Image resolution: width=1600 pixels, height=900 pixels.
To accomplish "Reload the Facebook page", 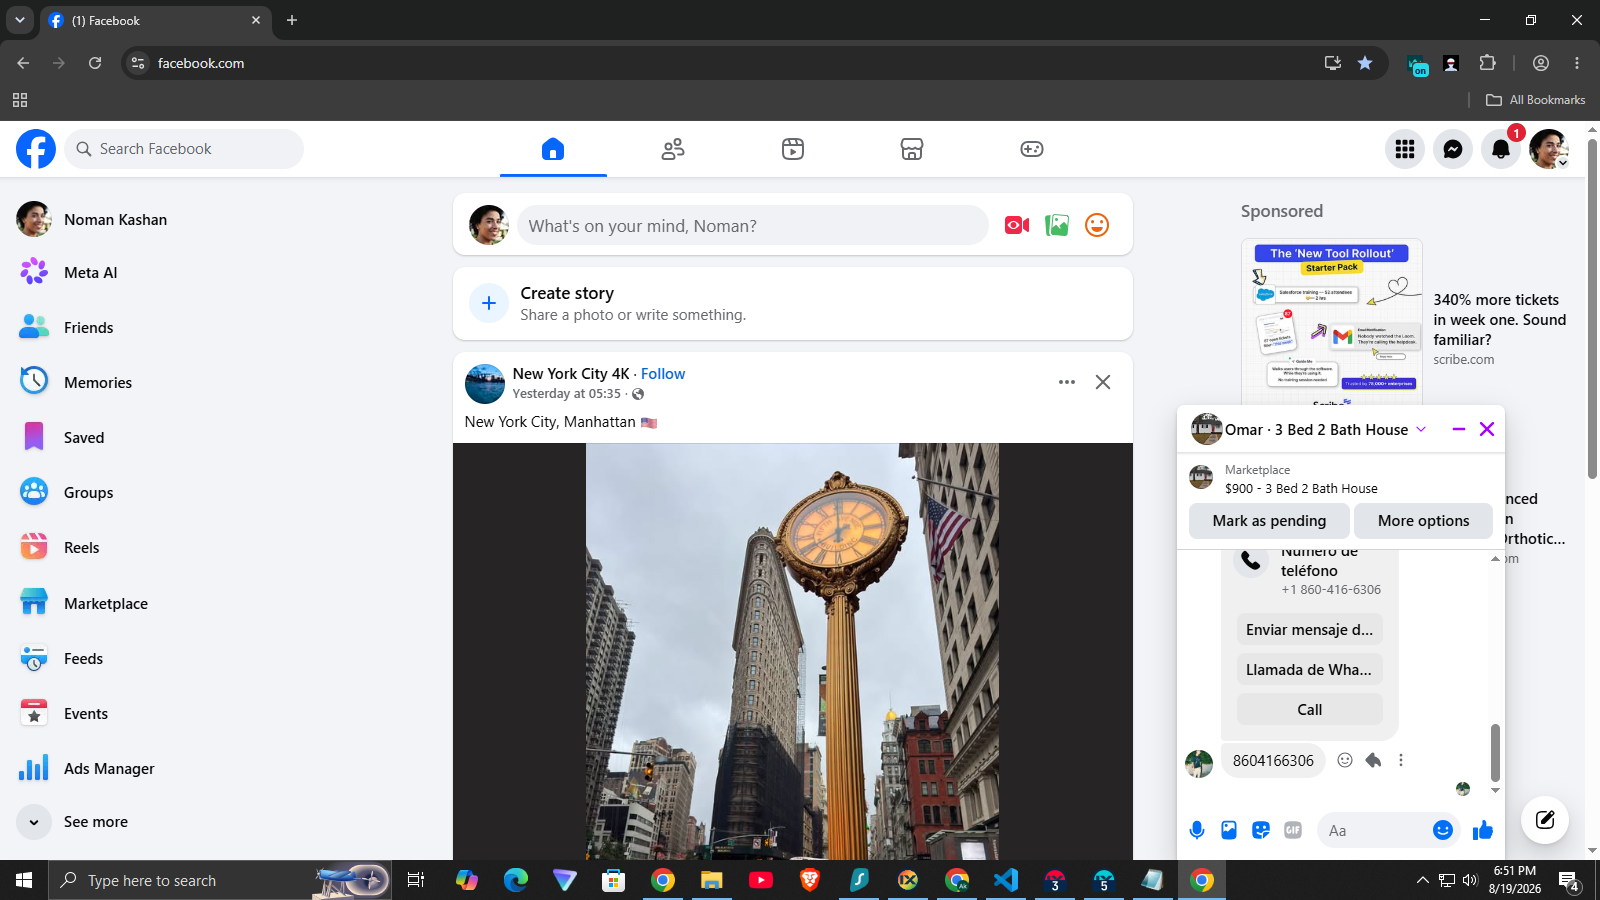I will pos(95,63).
